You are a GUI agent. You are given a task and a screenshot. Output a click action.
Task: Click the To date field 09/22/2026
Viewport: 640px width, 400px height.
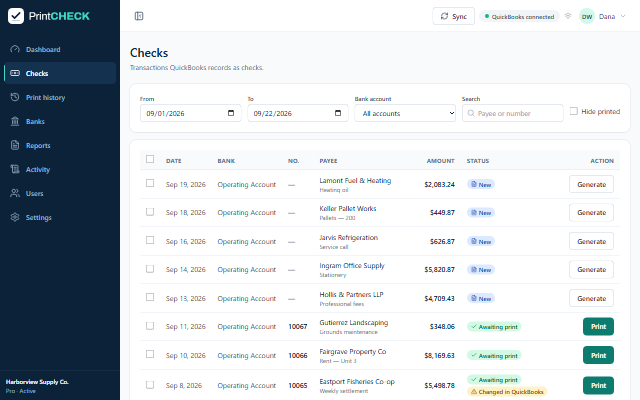(298, 113)
